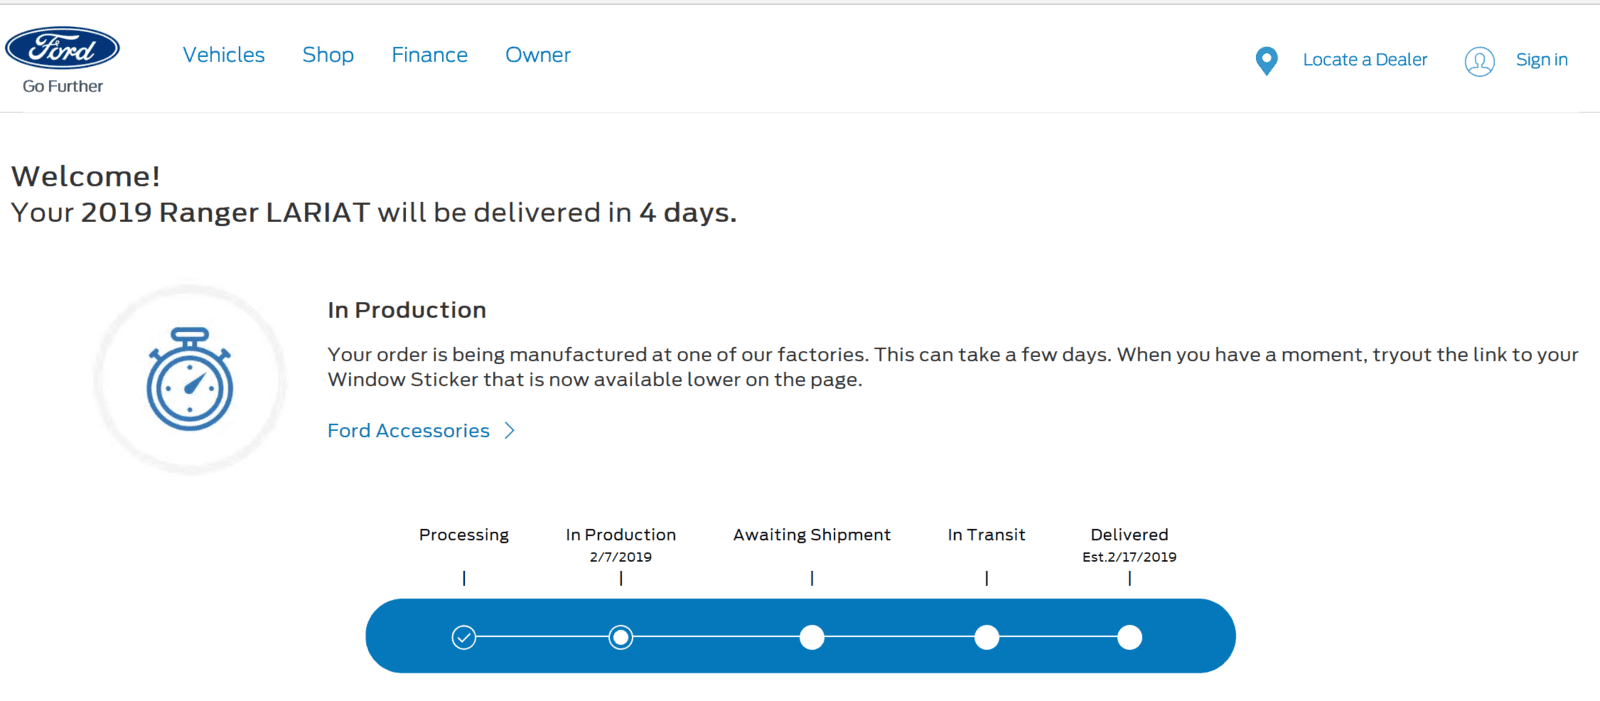The image size is (1600, 701).
Task: Click the Processing stage label
Action: pyautogui.click(x=464, y=535)
